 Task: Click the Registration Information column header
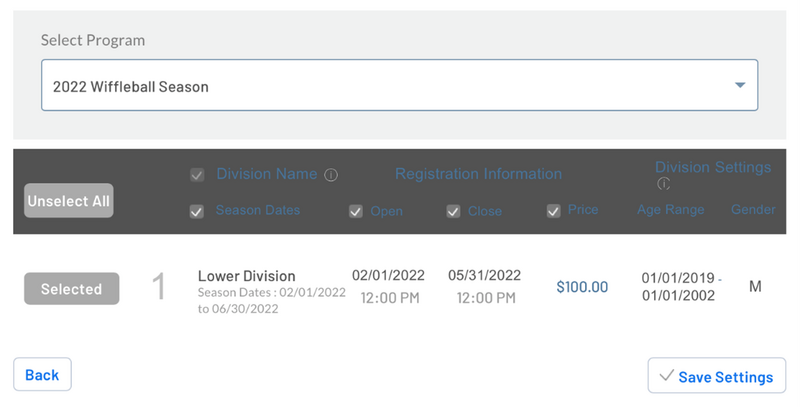pos(478,174)
